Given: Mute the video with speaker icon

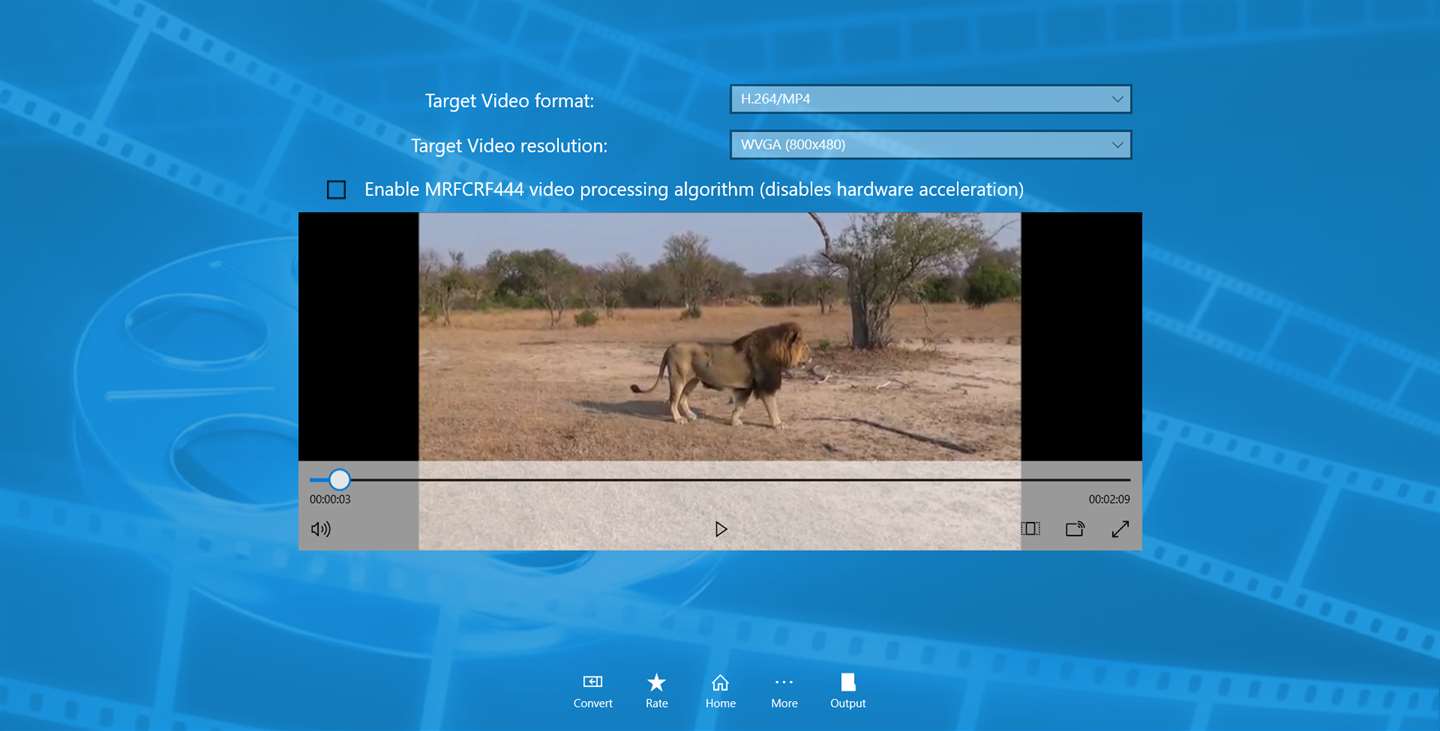Looking at the screenshot, I should 321,529.
